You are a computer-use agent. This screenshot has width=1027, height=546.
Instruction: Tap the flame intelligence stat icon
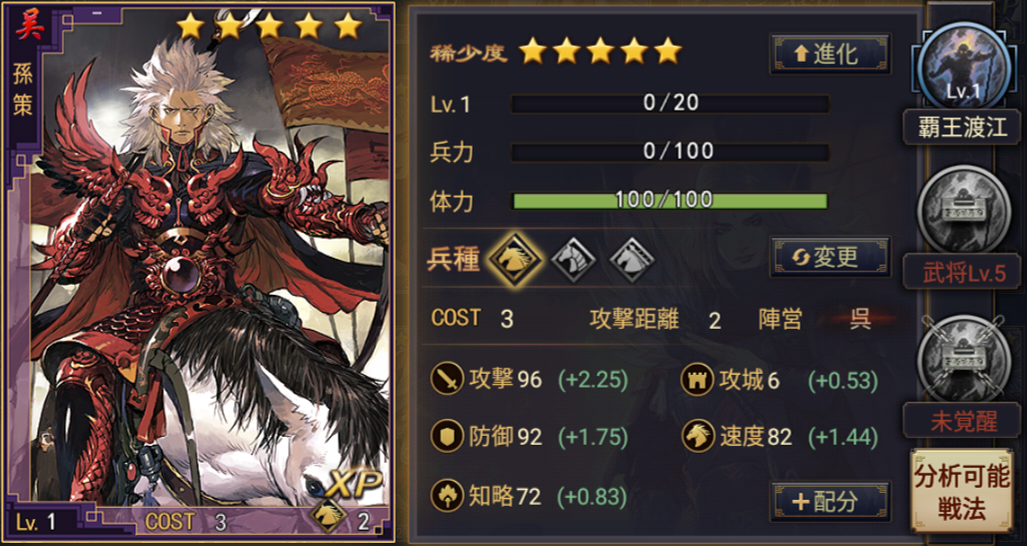pyautogui.click(x=447, y=496)
